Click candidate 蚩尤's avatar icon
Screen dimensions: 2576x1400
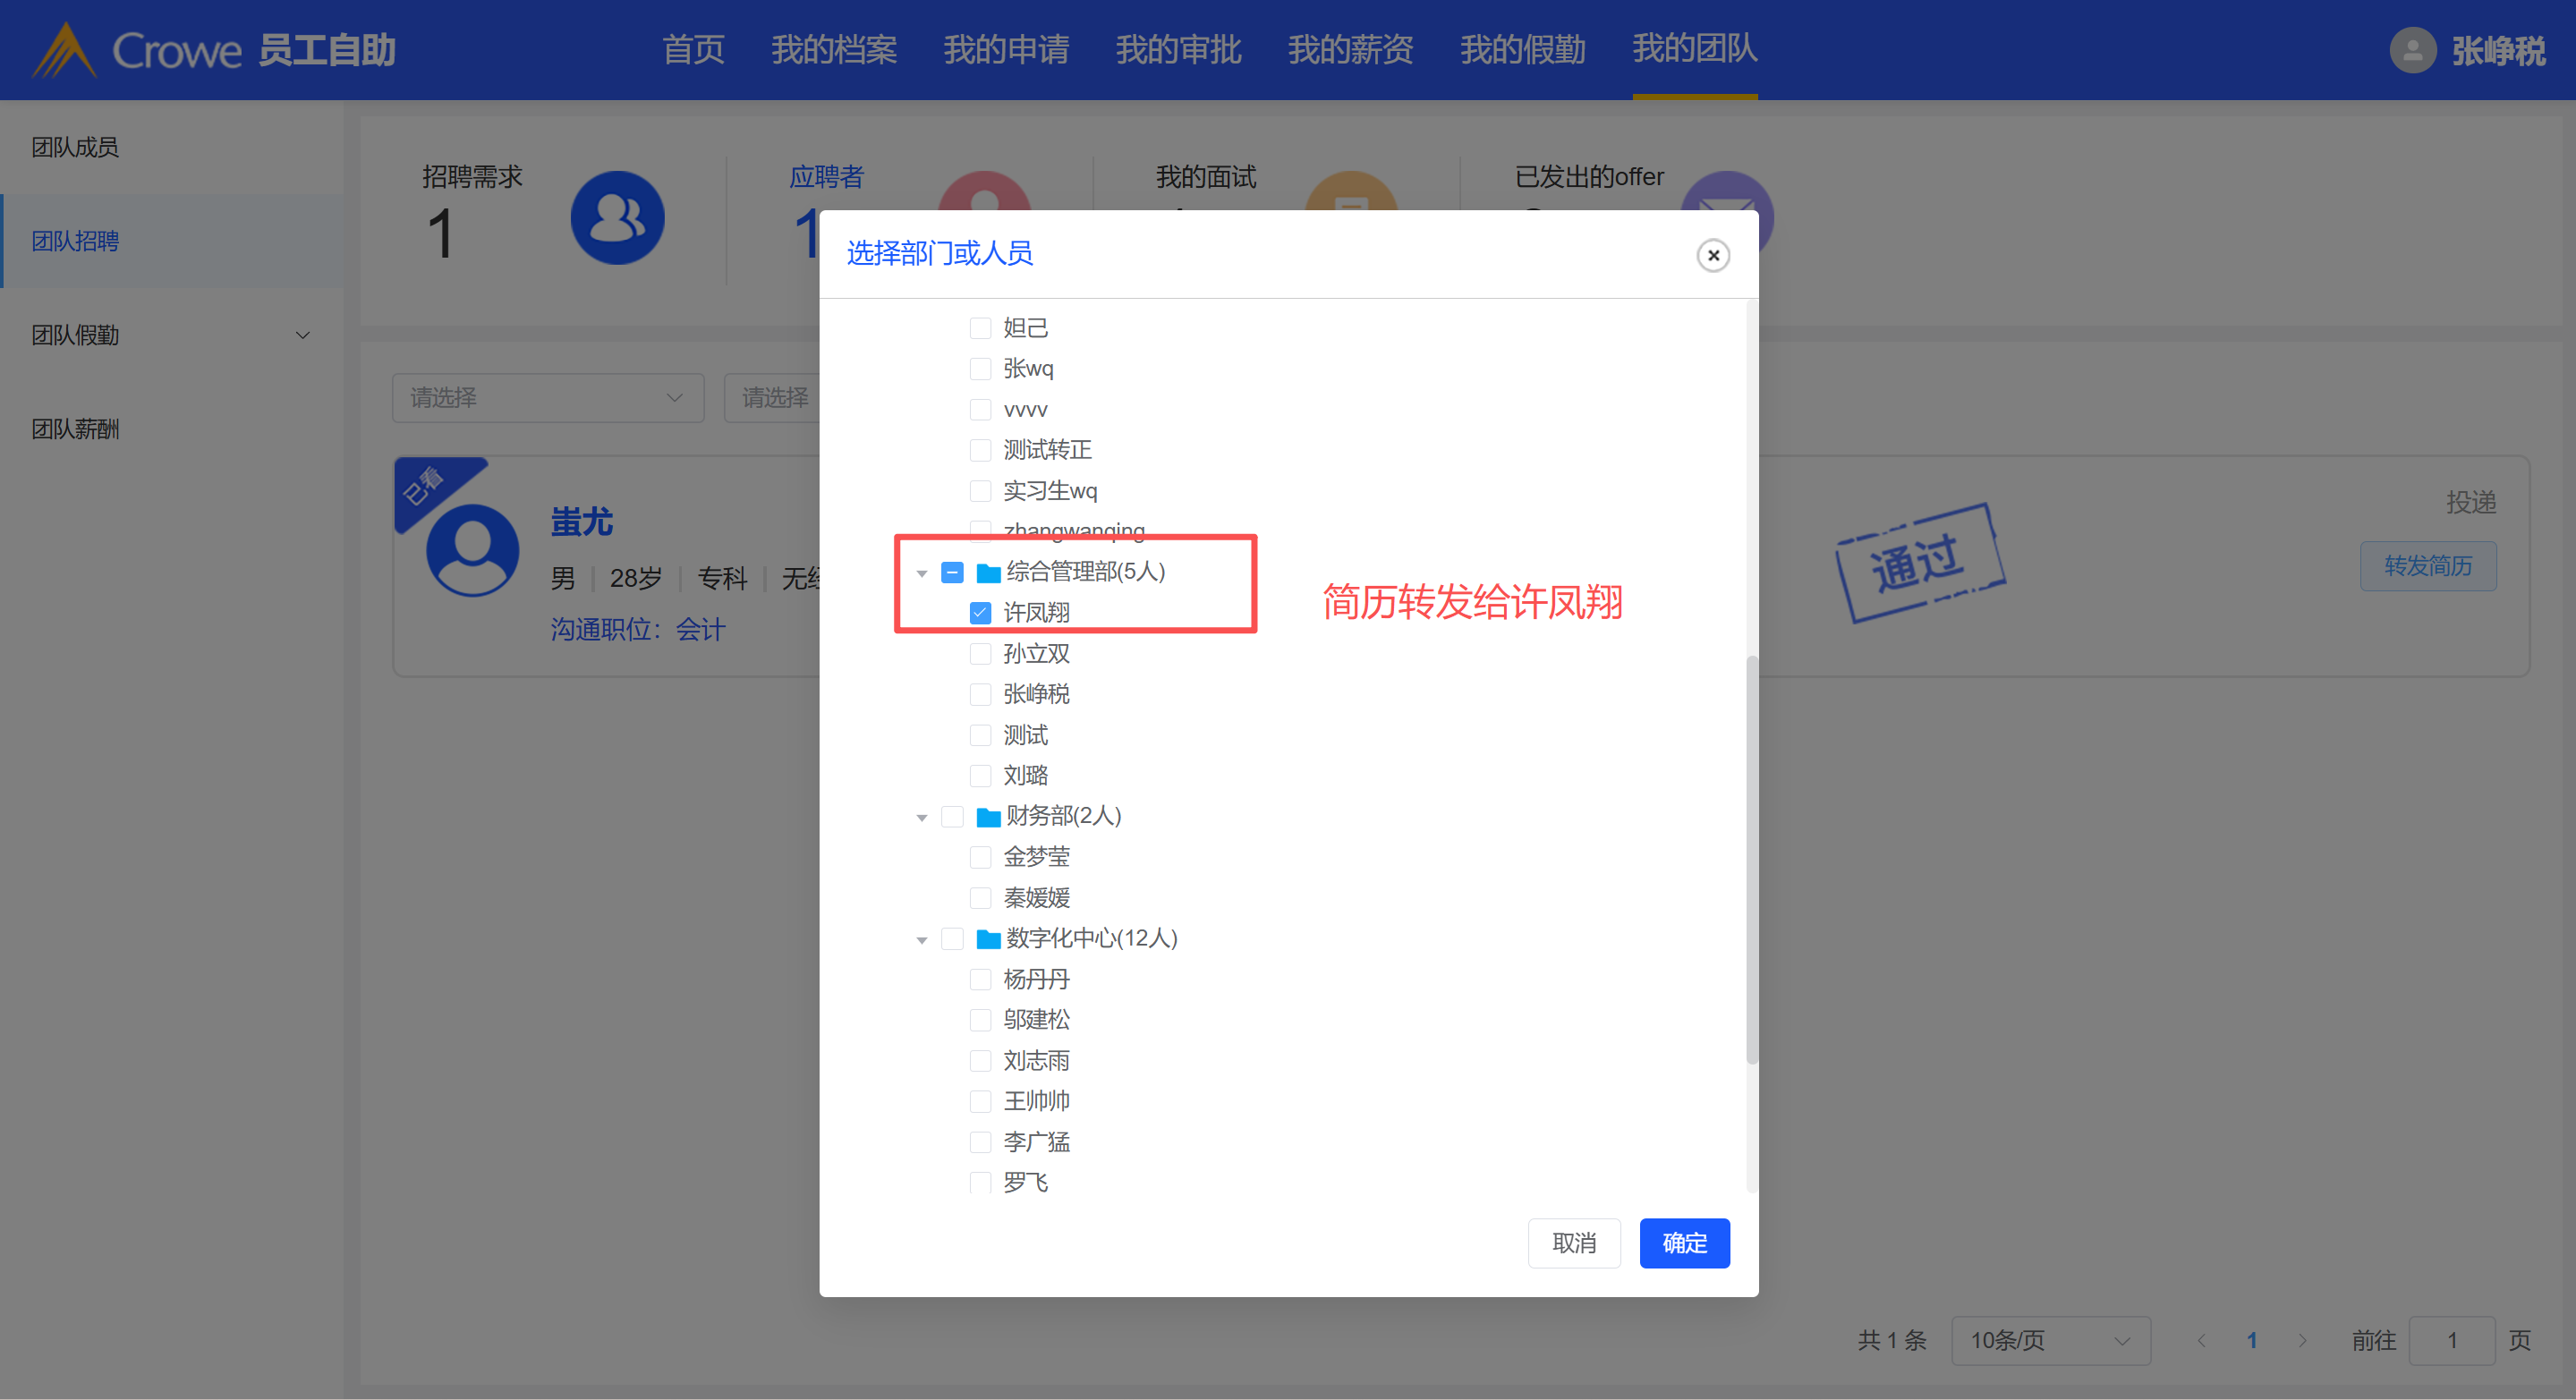[x=472, y=550]
